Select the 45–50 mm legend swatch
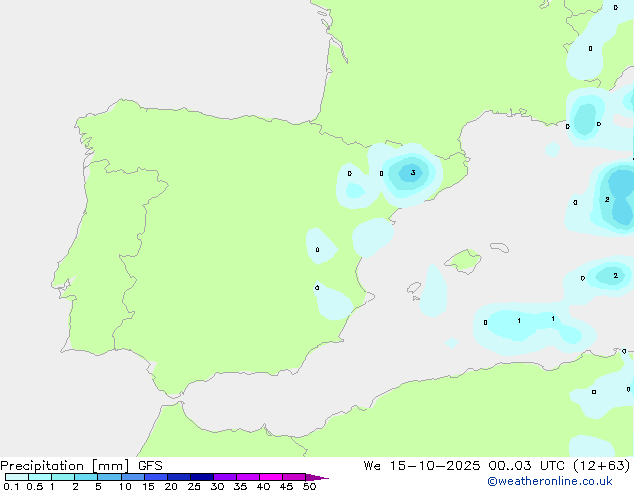Screen dimensions: 634x490 click(294, 477)
